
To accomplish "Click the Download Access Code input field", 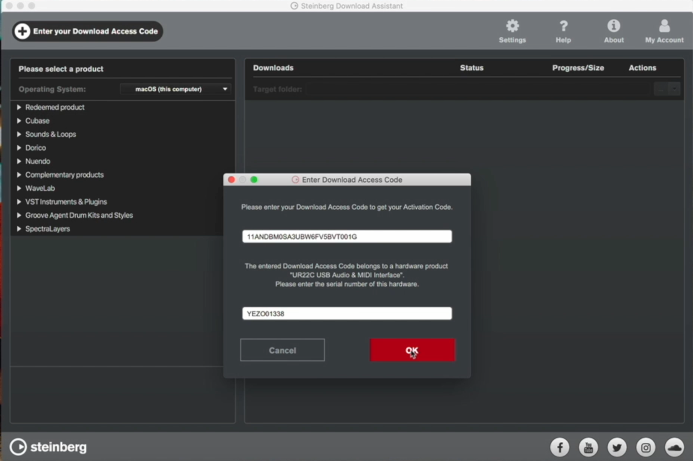I will (x=347, y=236).
